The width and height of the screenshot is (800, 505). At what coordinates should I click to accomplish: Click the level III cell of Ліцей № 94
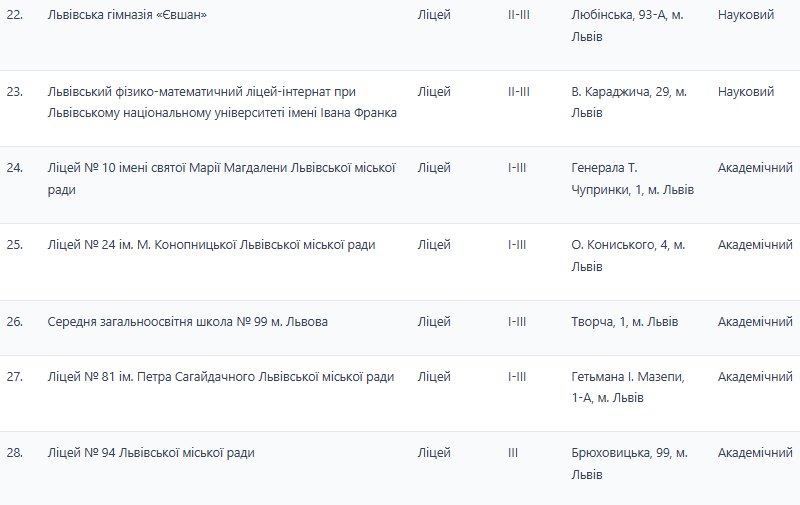[513, 453]
